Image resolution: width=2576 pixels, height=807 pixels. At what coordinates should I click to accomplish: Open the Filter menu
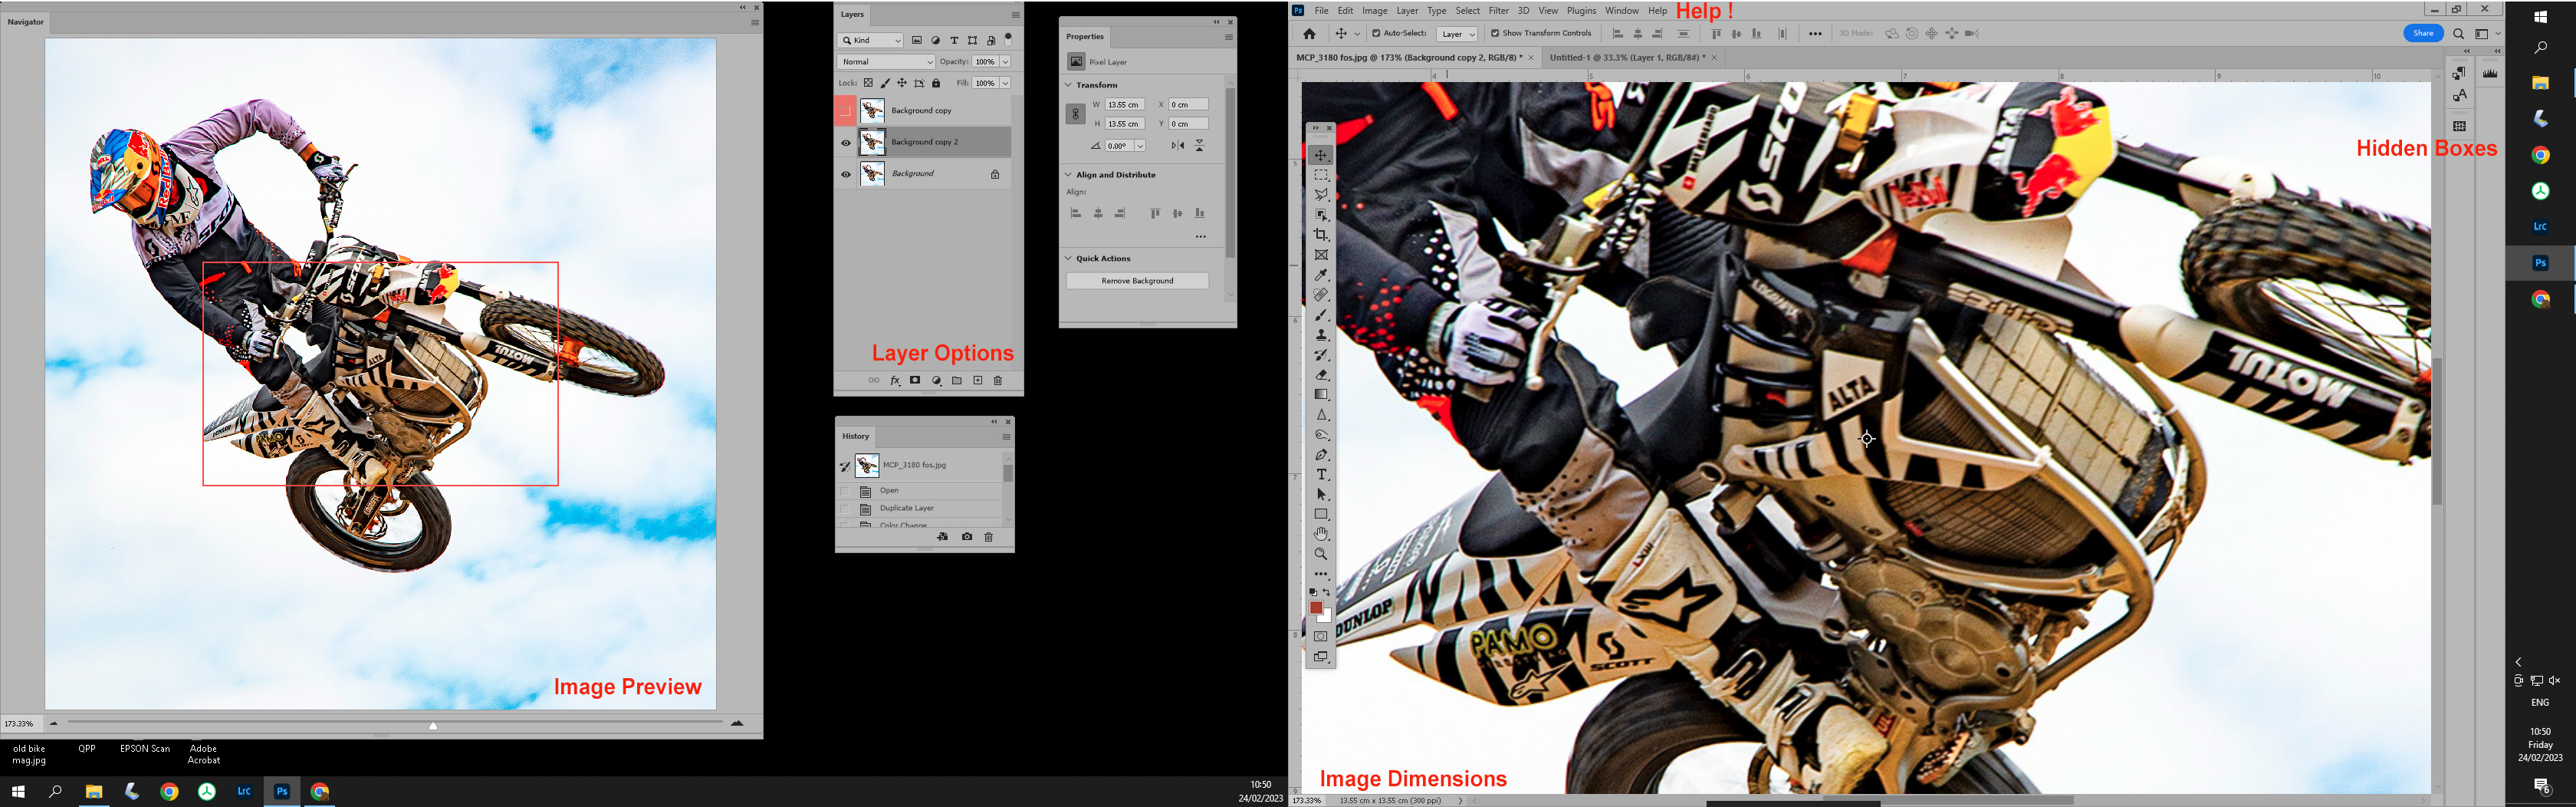point(1498,11)
